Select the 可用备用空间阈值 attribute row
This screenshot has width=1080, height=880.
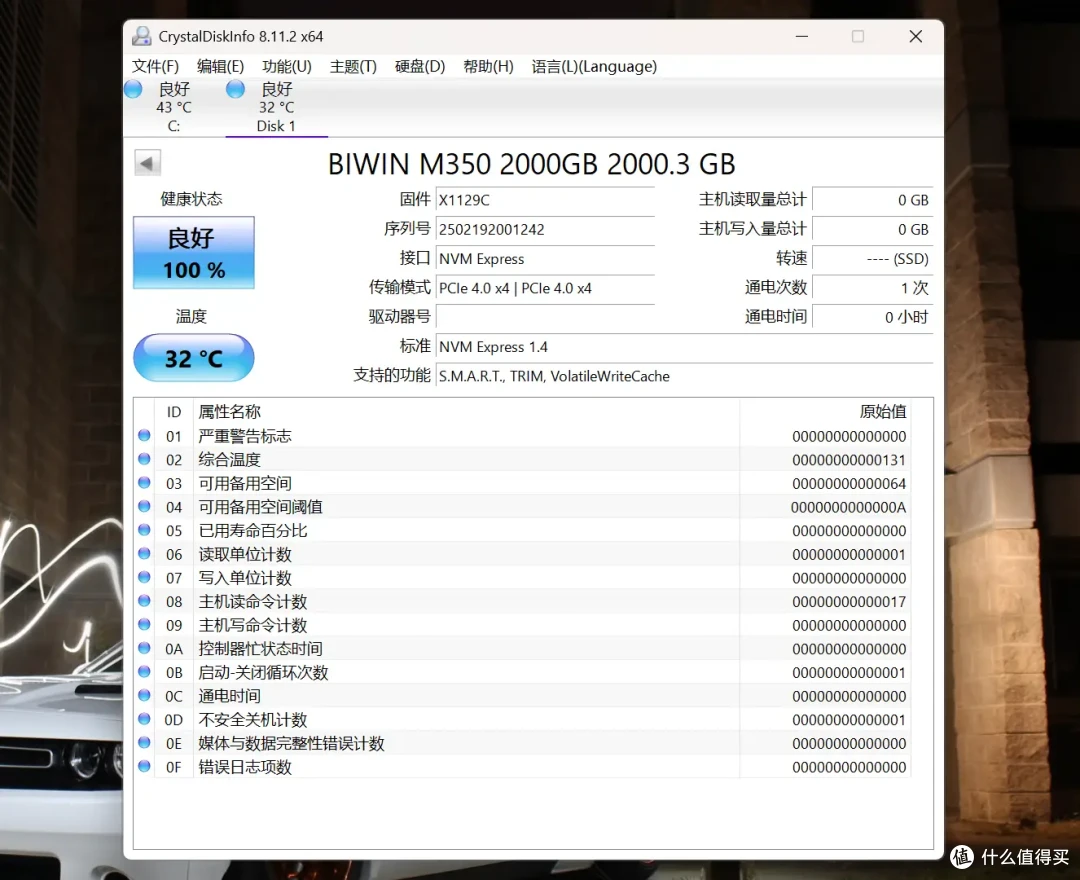523,507
